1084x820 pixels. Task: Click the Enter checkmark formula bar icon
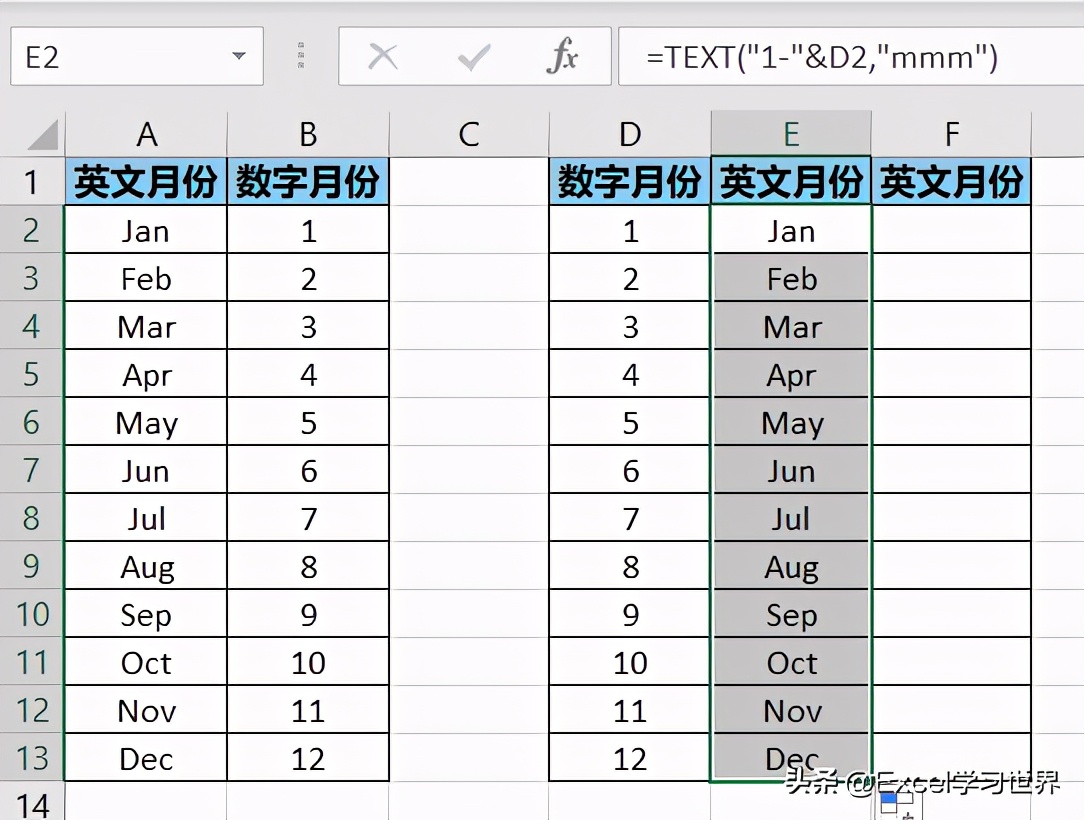[474, 57]
